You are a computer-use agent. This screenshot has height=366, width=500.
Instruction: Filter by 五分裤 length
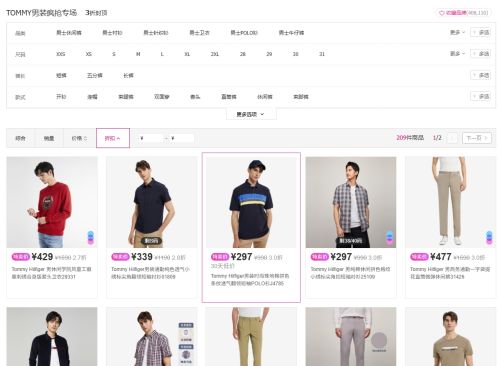pyautogui.click(x=95, y=75)
